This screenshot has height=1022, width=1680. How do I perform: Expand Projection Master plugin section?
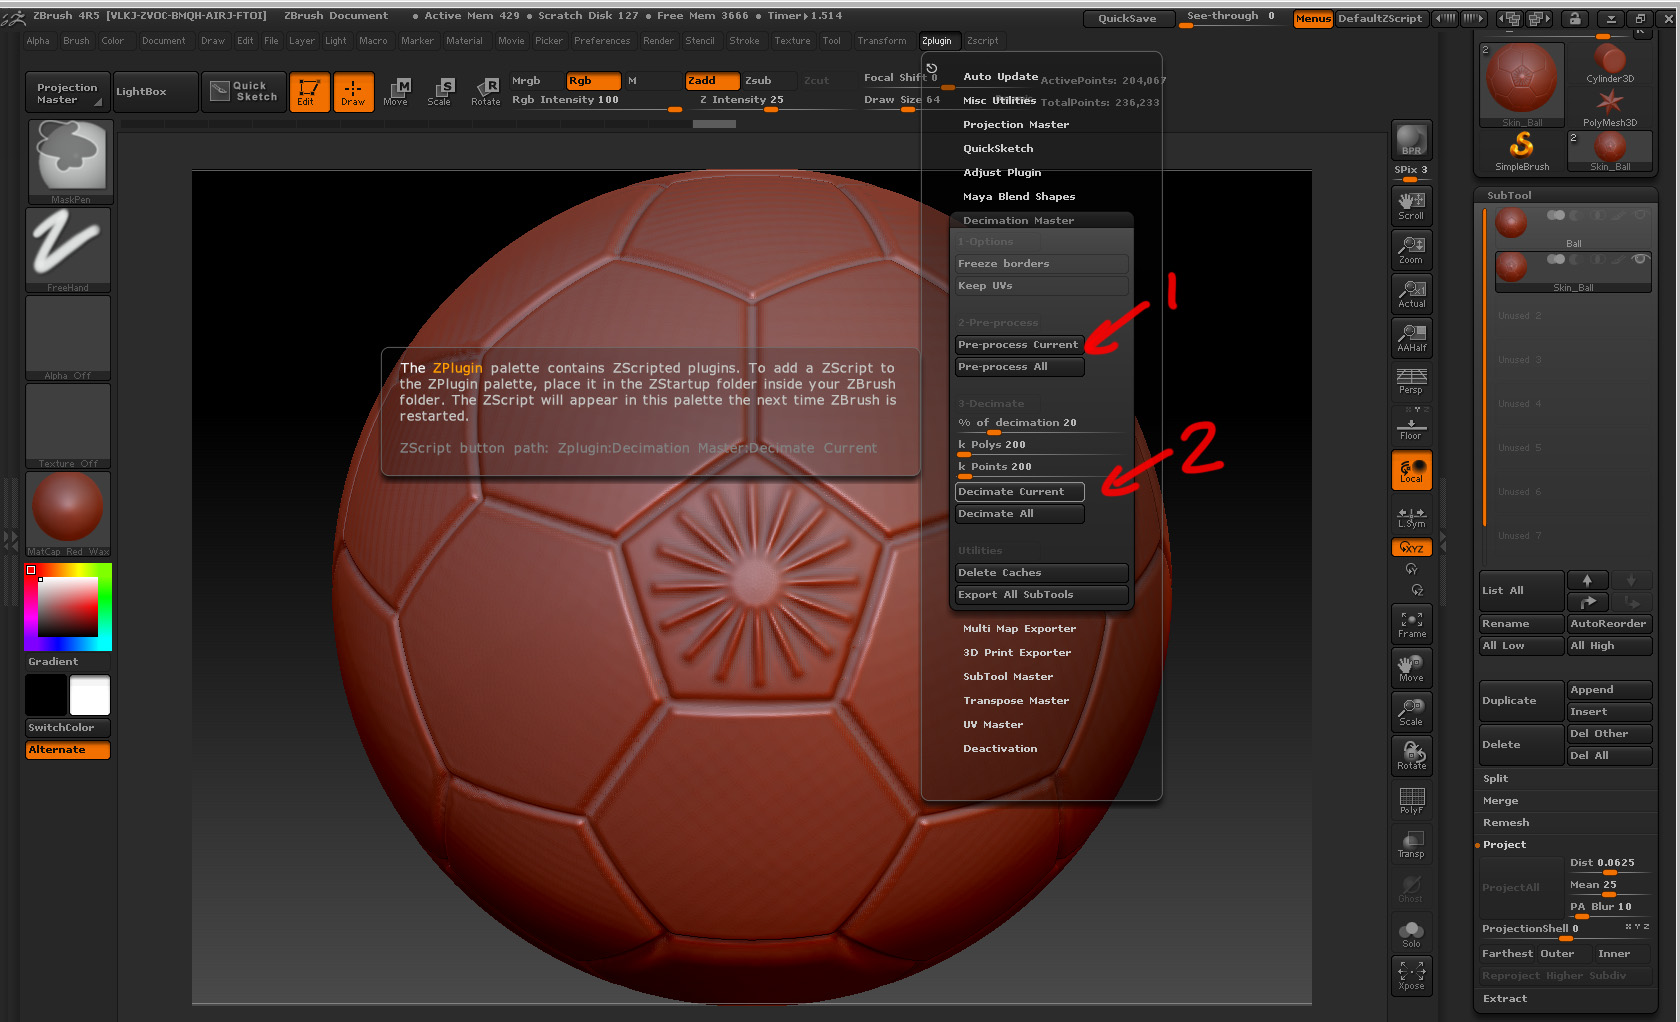point(1015,124)
